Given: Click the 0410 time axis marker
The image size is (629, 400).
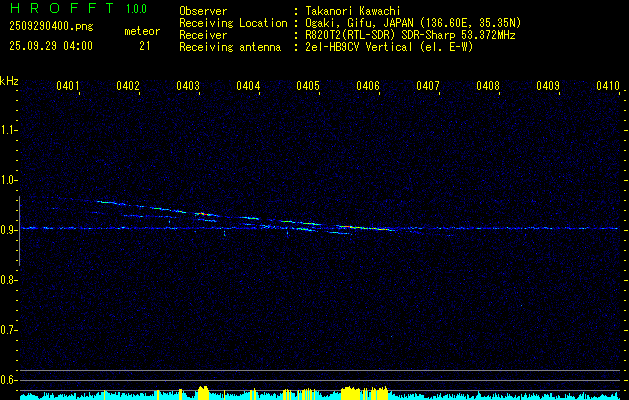Looking at the screenshot, I should click(608, 86).
